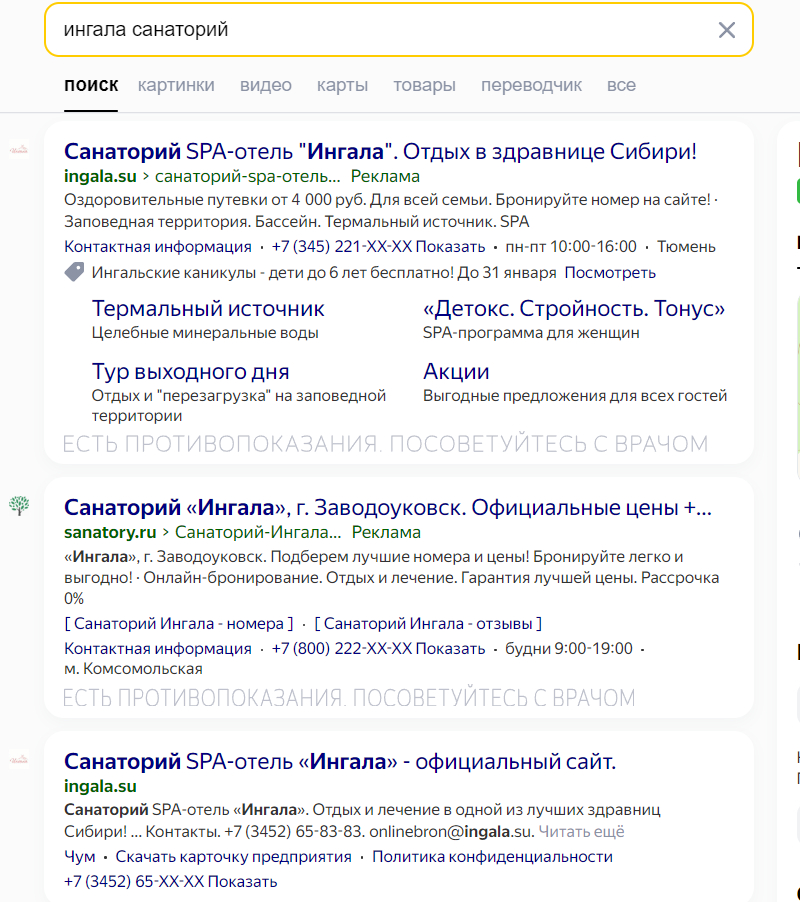Open the 'переводчик' tab
800x902 pixels.
point(531,85)
